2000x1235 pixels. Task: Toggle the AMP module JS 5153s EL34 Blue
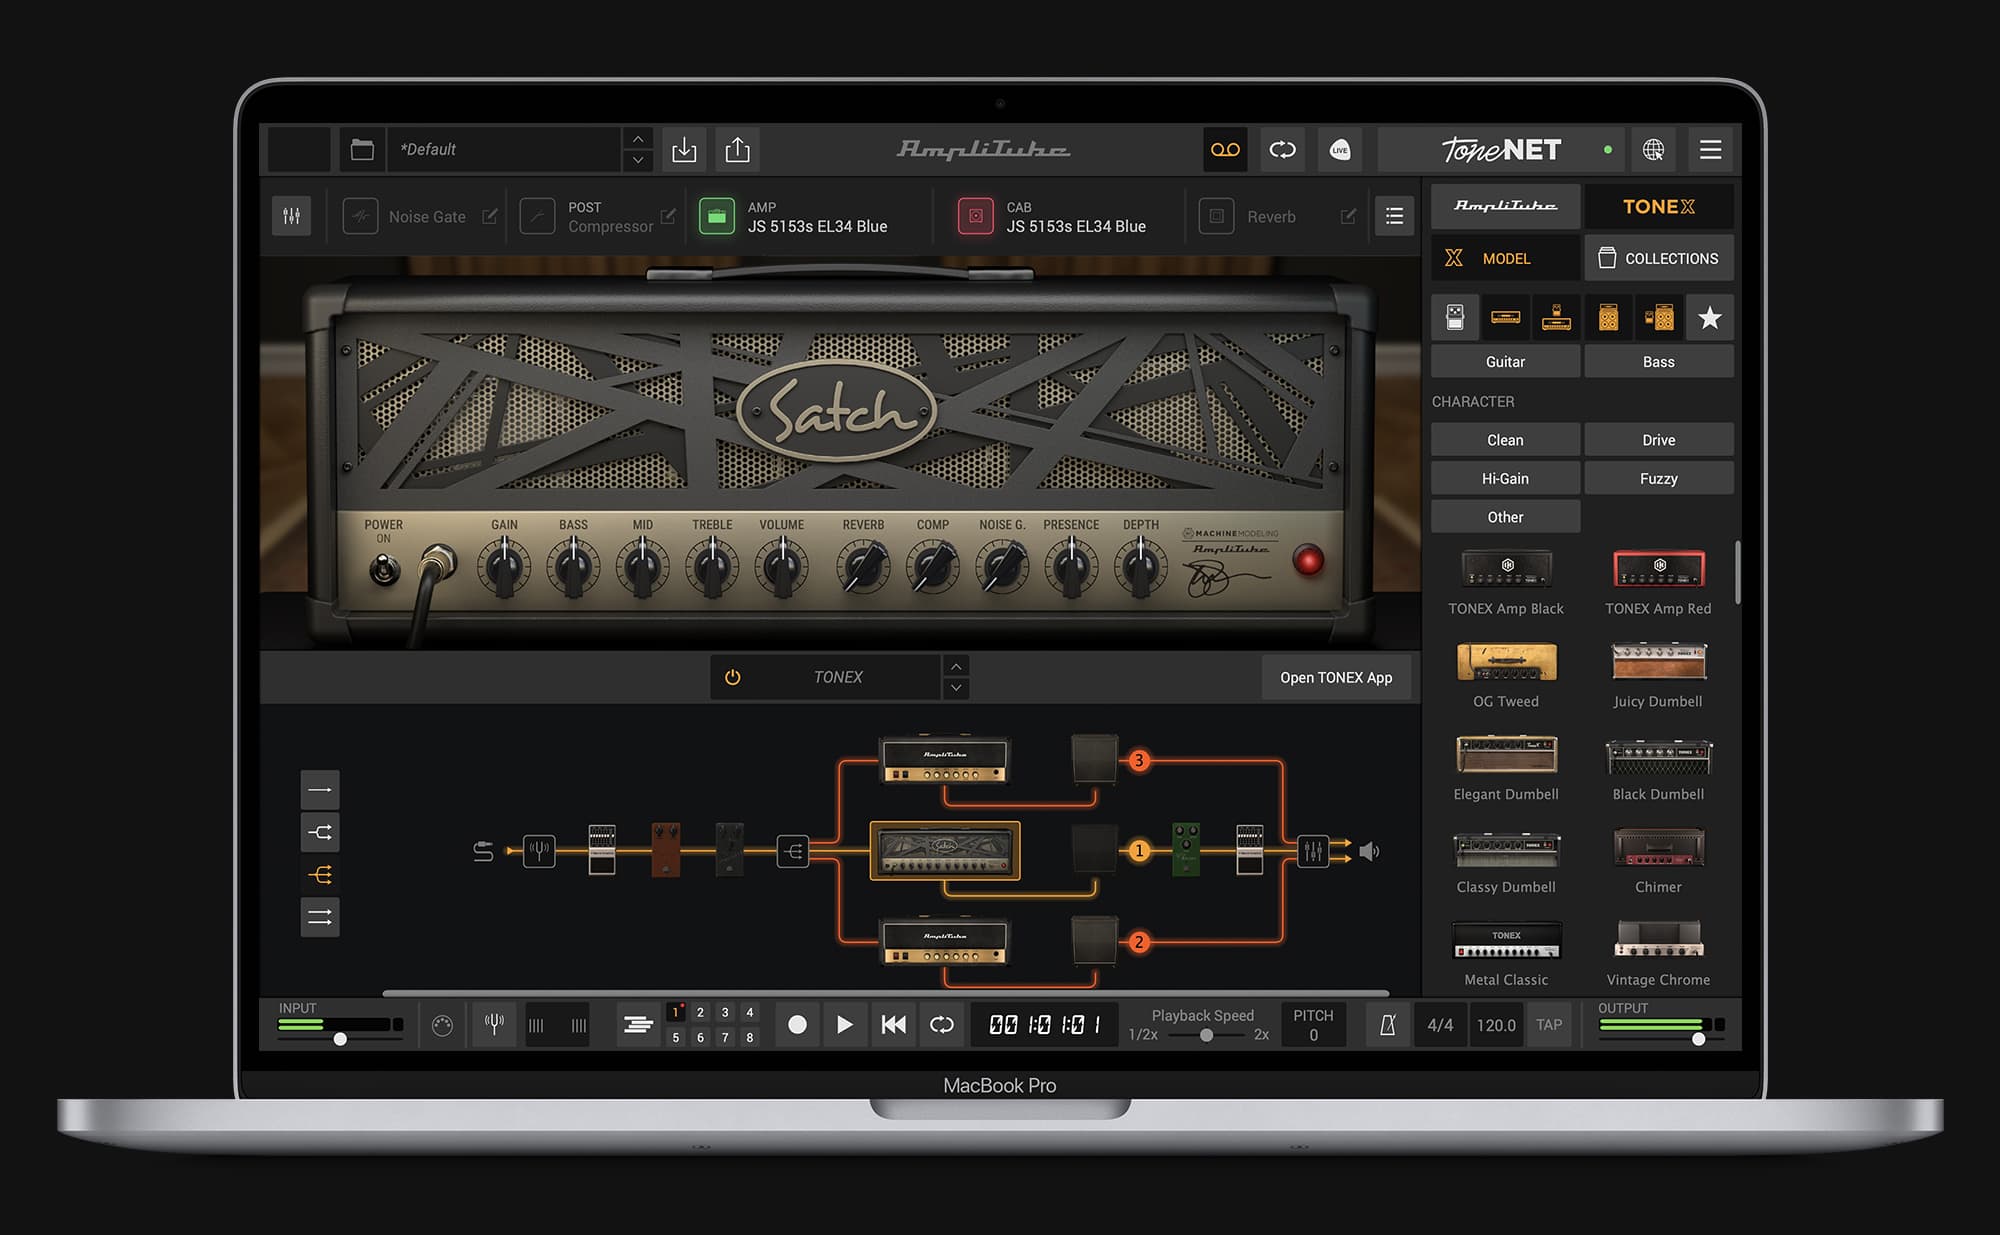pyautogui.click(x=716, y=215)
